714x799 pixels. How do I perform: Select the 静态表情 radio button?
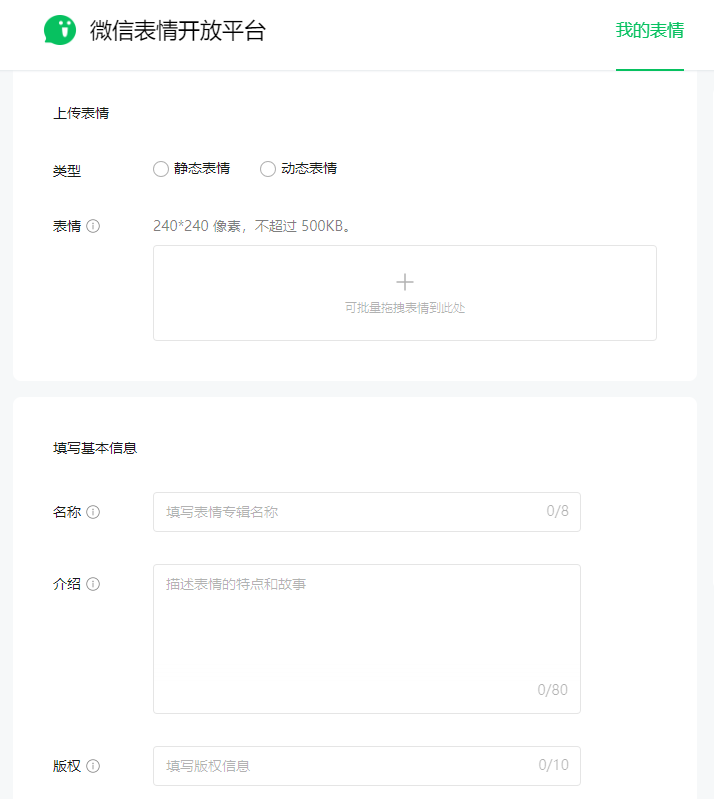(161, 169)
